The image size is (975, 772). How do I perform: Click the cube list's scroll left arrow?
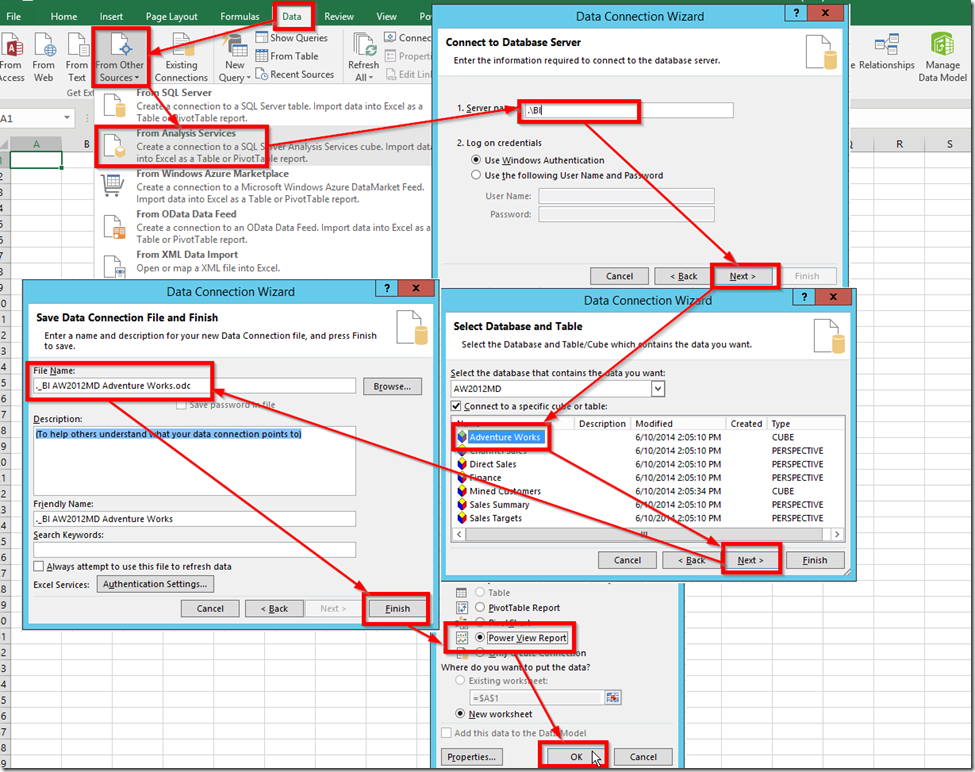pyautogui.click(x=460, y=535)
